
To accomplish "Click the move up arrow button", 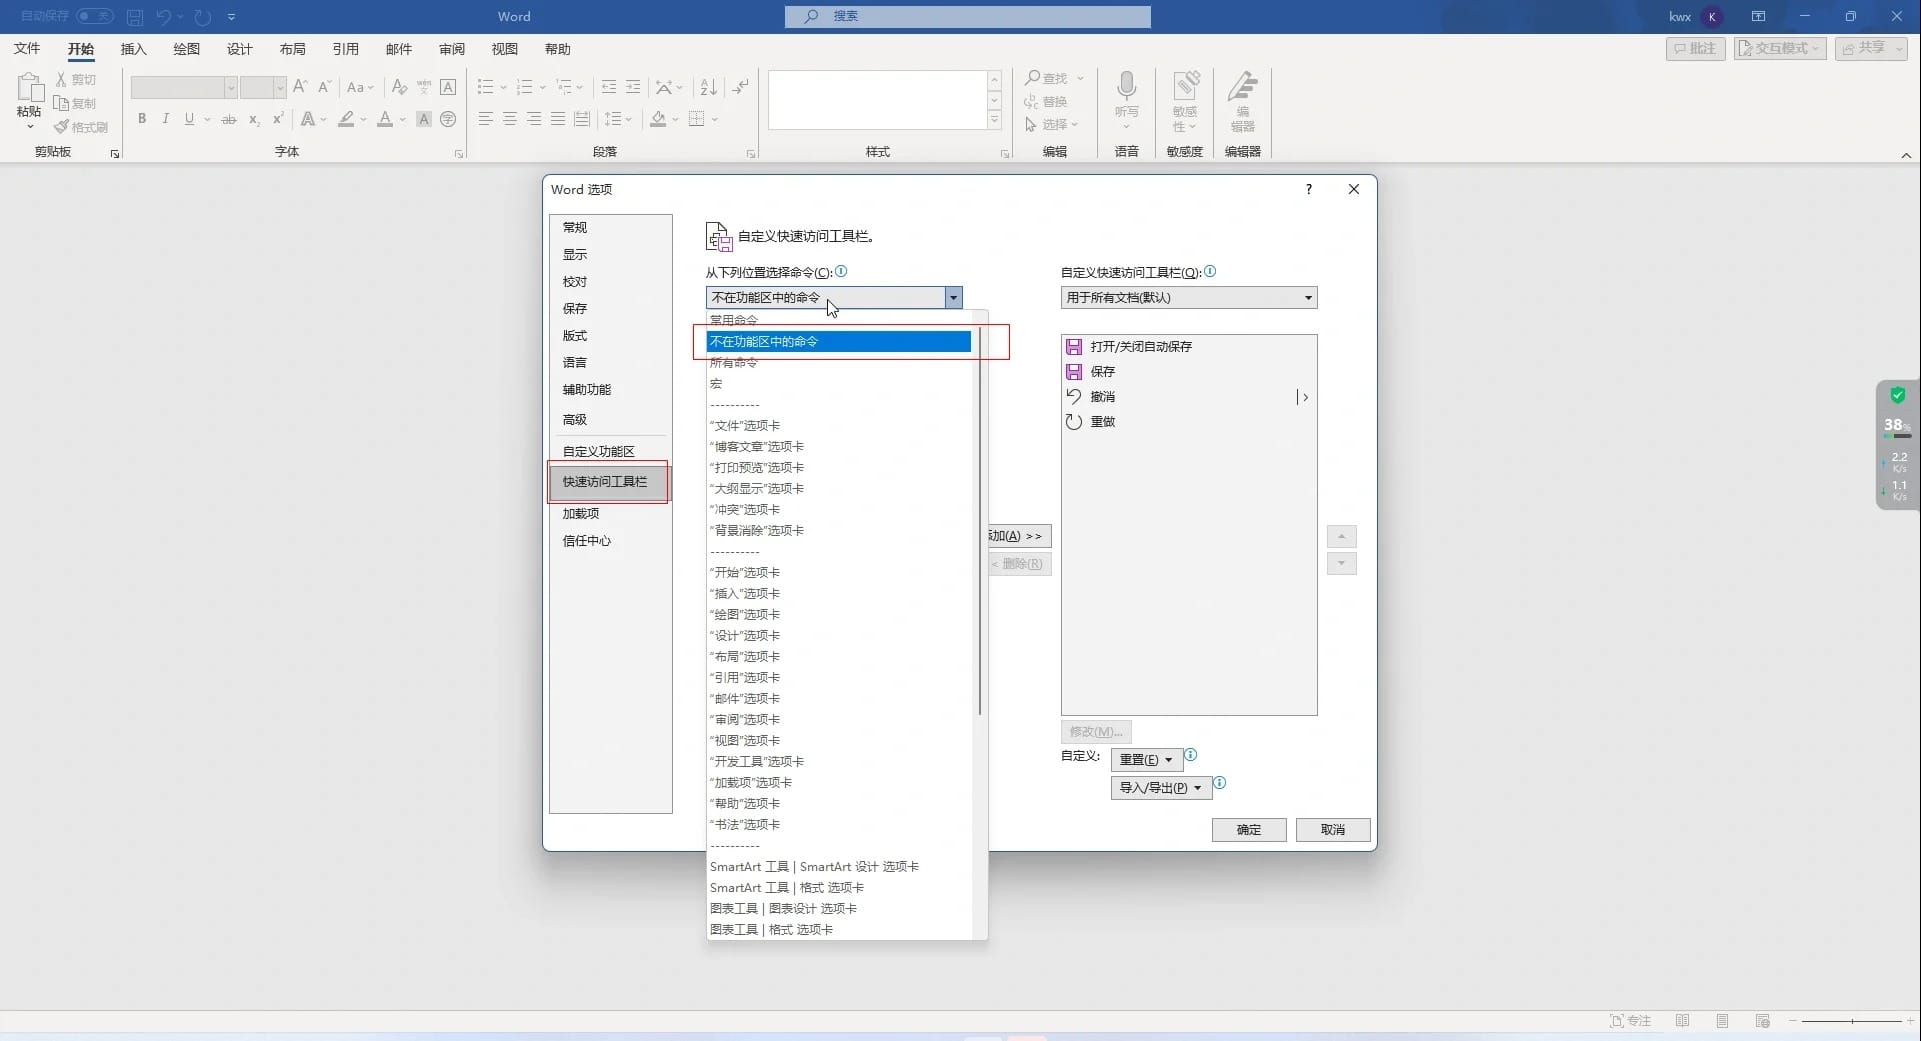I will click(1341, 537).
